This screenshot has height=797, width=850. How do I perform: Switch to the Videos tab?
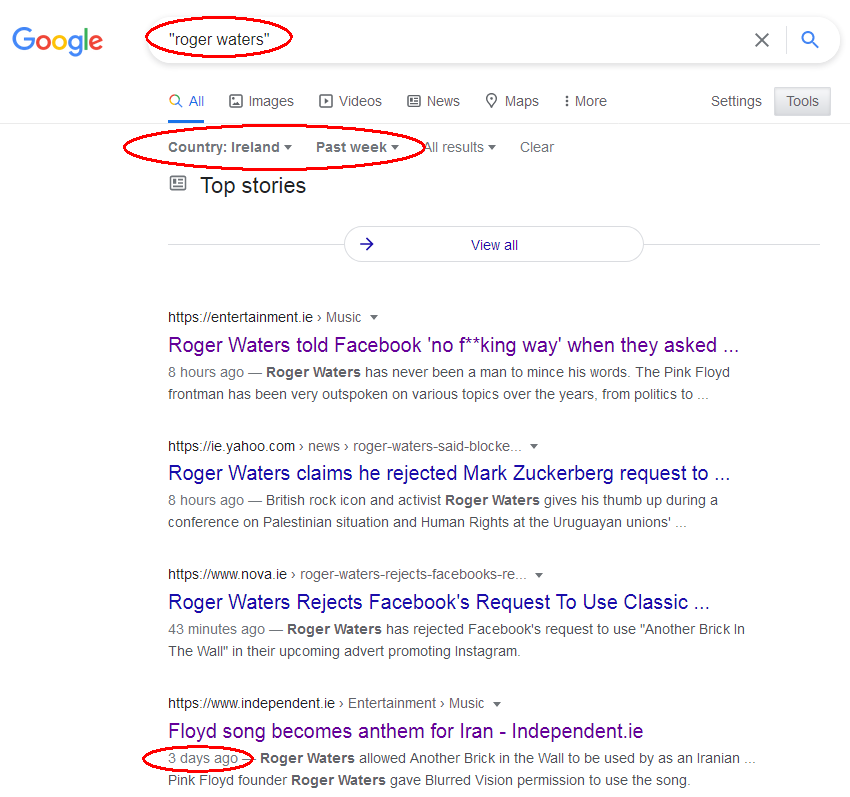tap(350, 101)
